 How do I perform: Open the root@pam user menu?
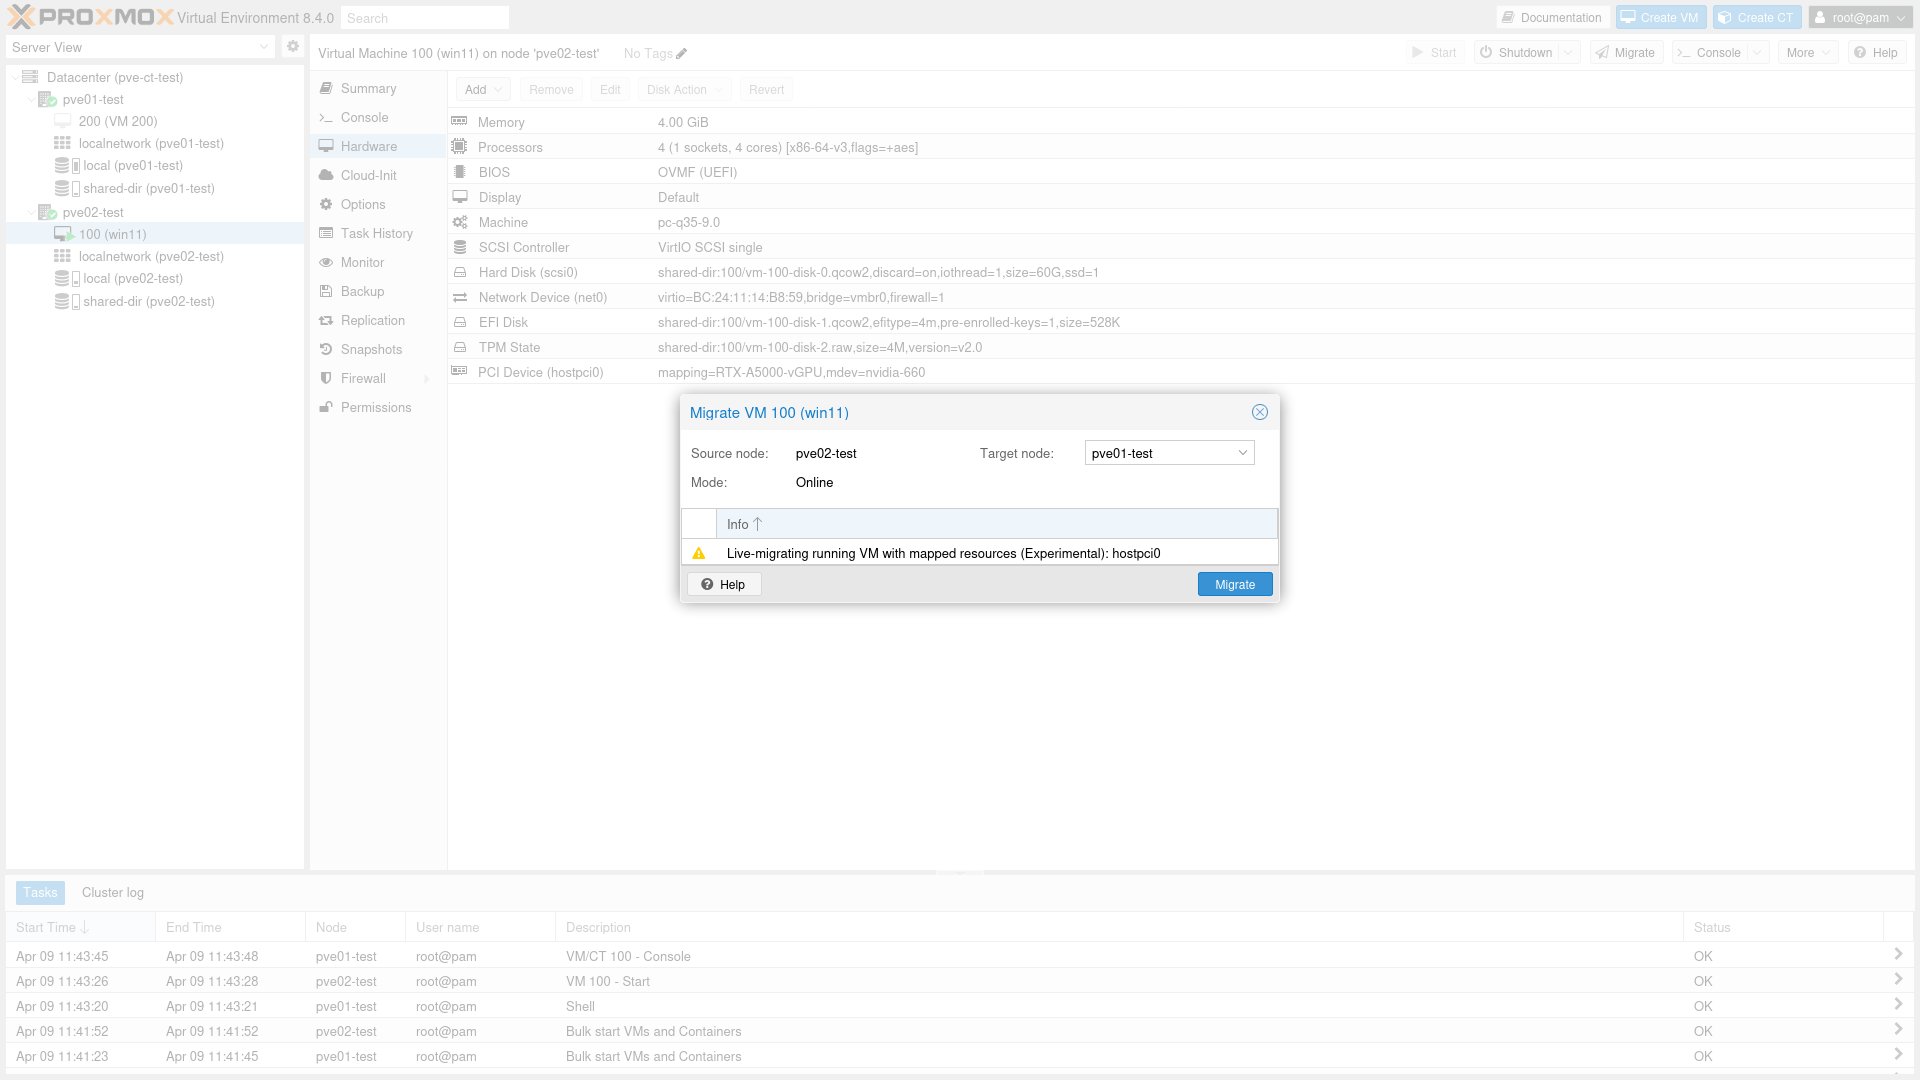pos(1860,18)
